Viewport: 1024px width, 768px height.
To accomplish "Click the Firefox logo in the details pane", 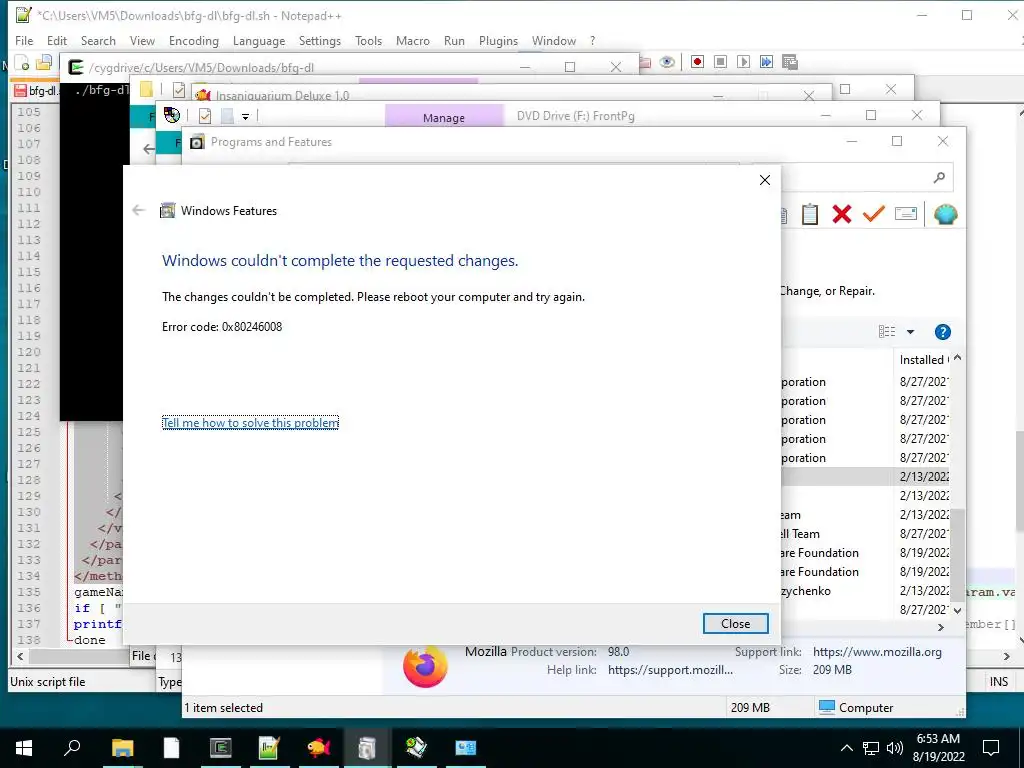I will click(425, 666).
